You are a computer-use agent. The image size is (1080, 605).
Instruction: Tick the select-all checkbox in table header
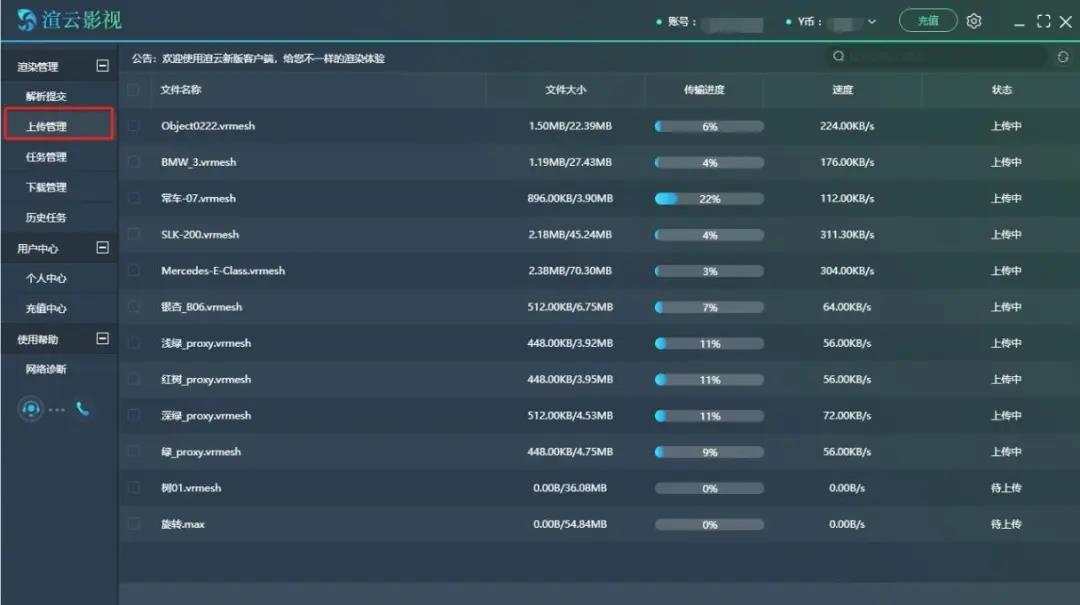[134, 90]
